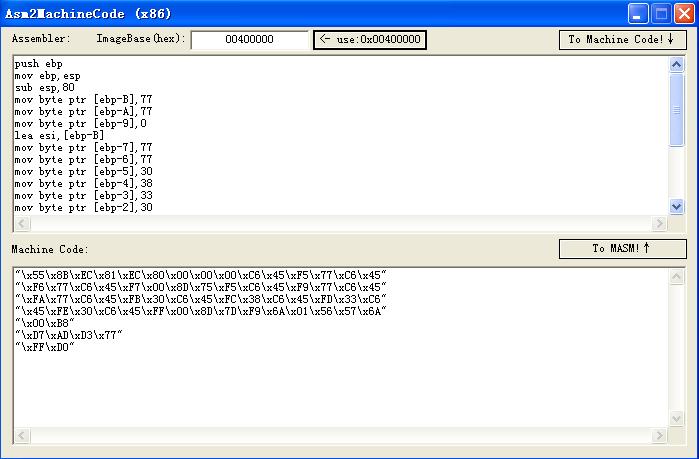This screenshot has height=459, width=699.
Task: Focus the ImageBase (hex) input field
Action: (250, 40)
